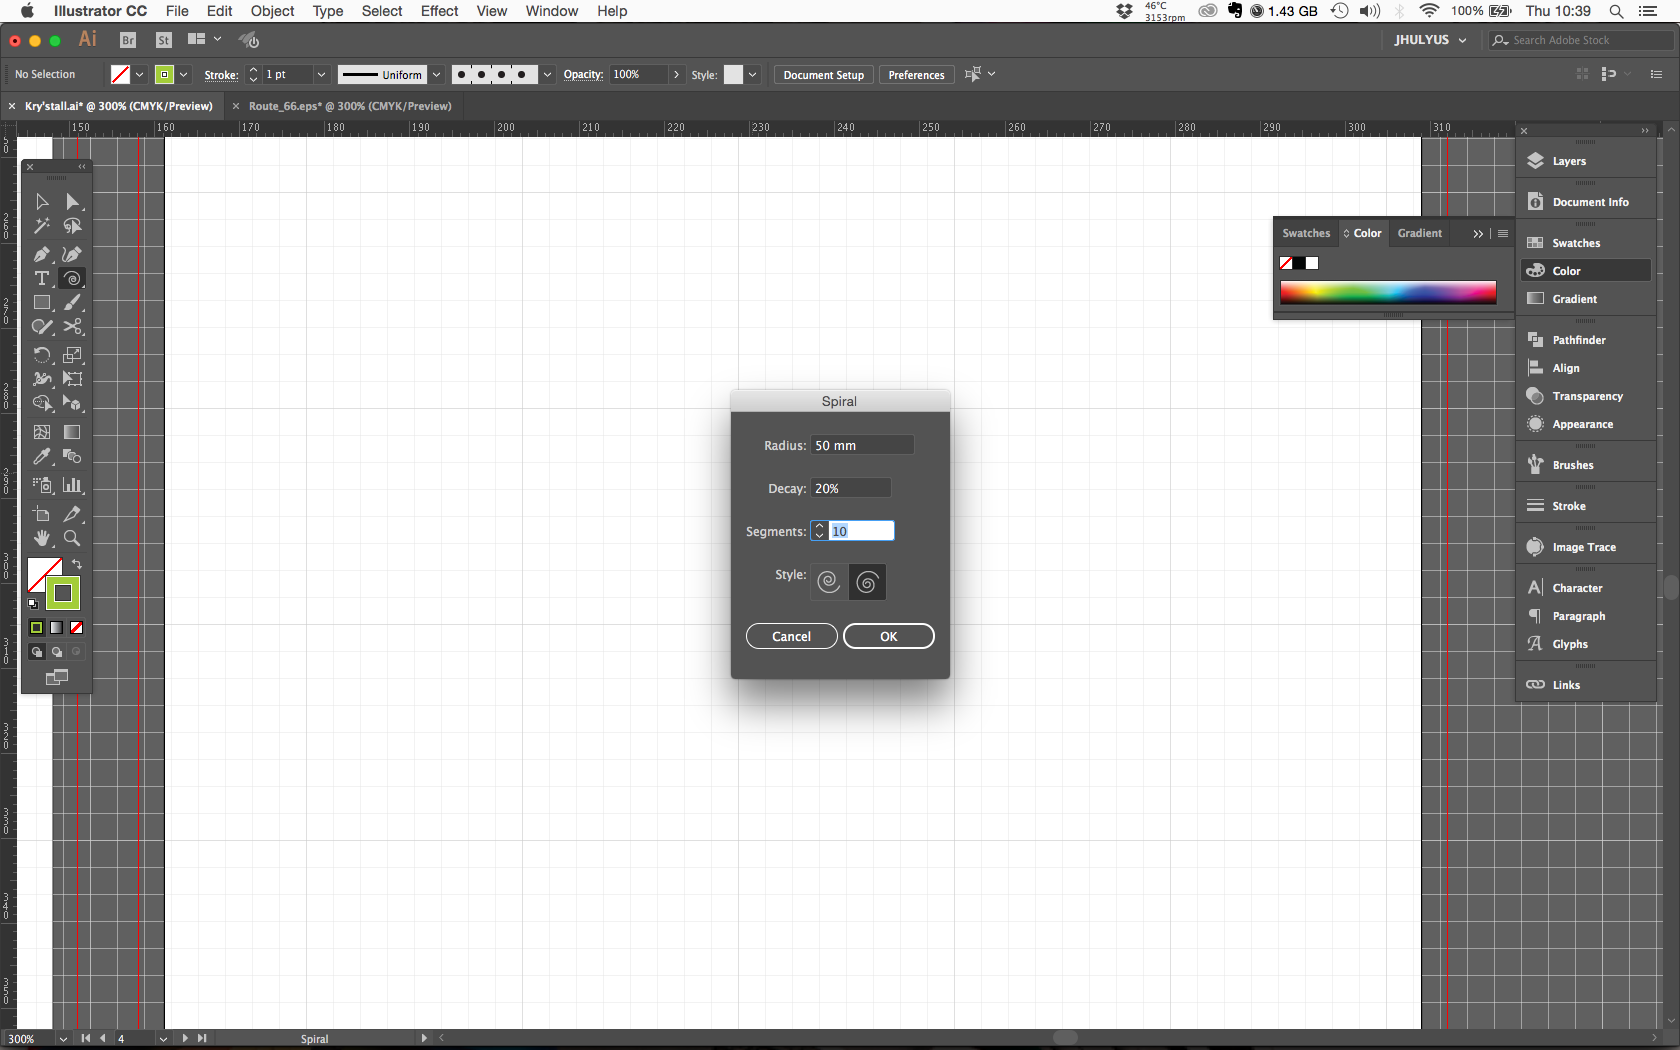
Task: Toggle the None fill swatch below the toolbar
Action: tap(77, 628)
